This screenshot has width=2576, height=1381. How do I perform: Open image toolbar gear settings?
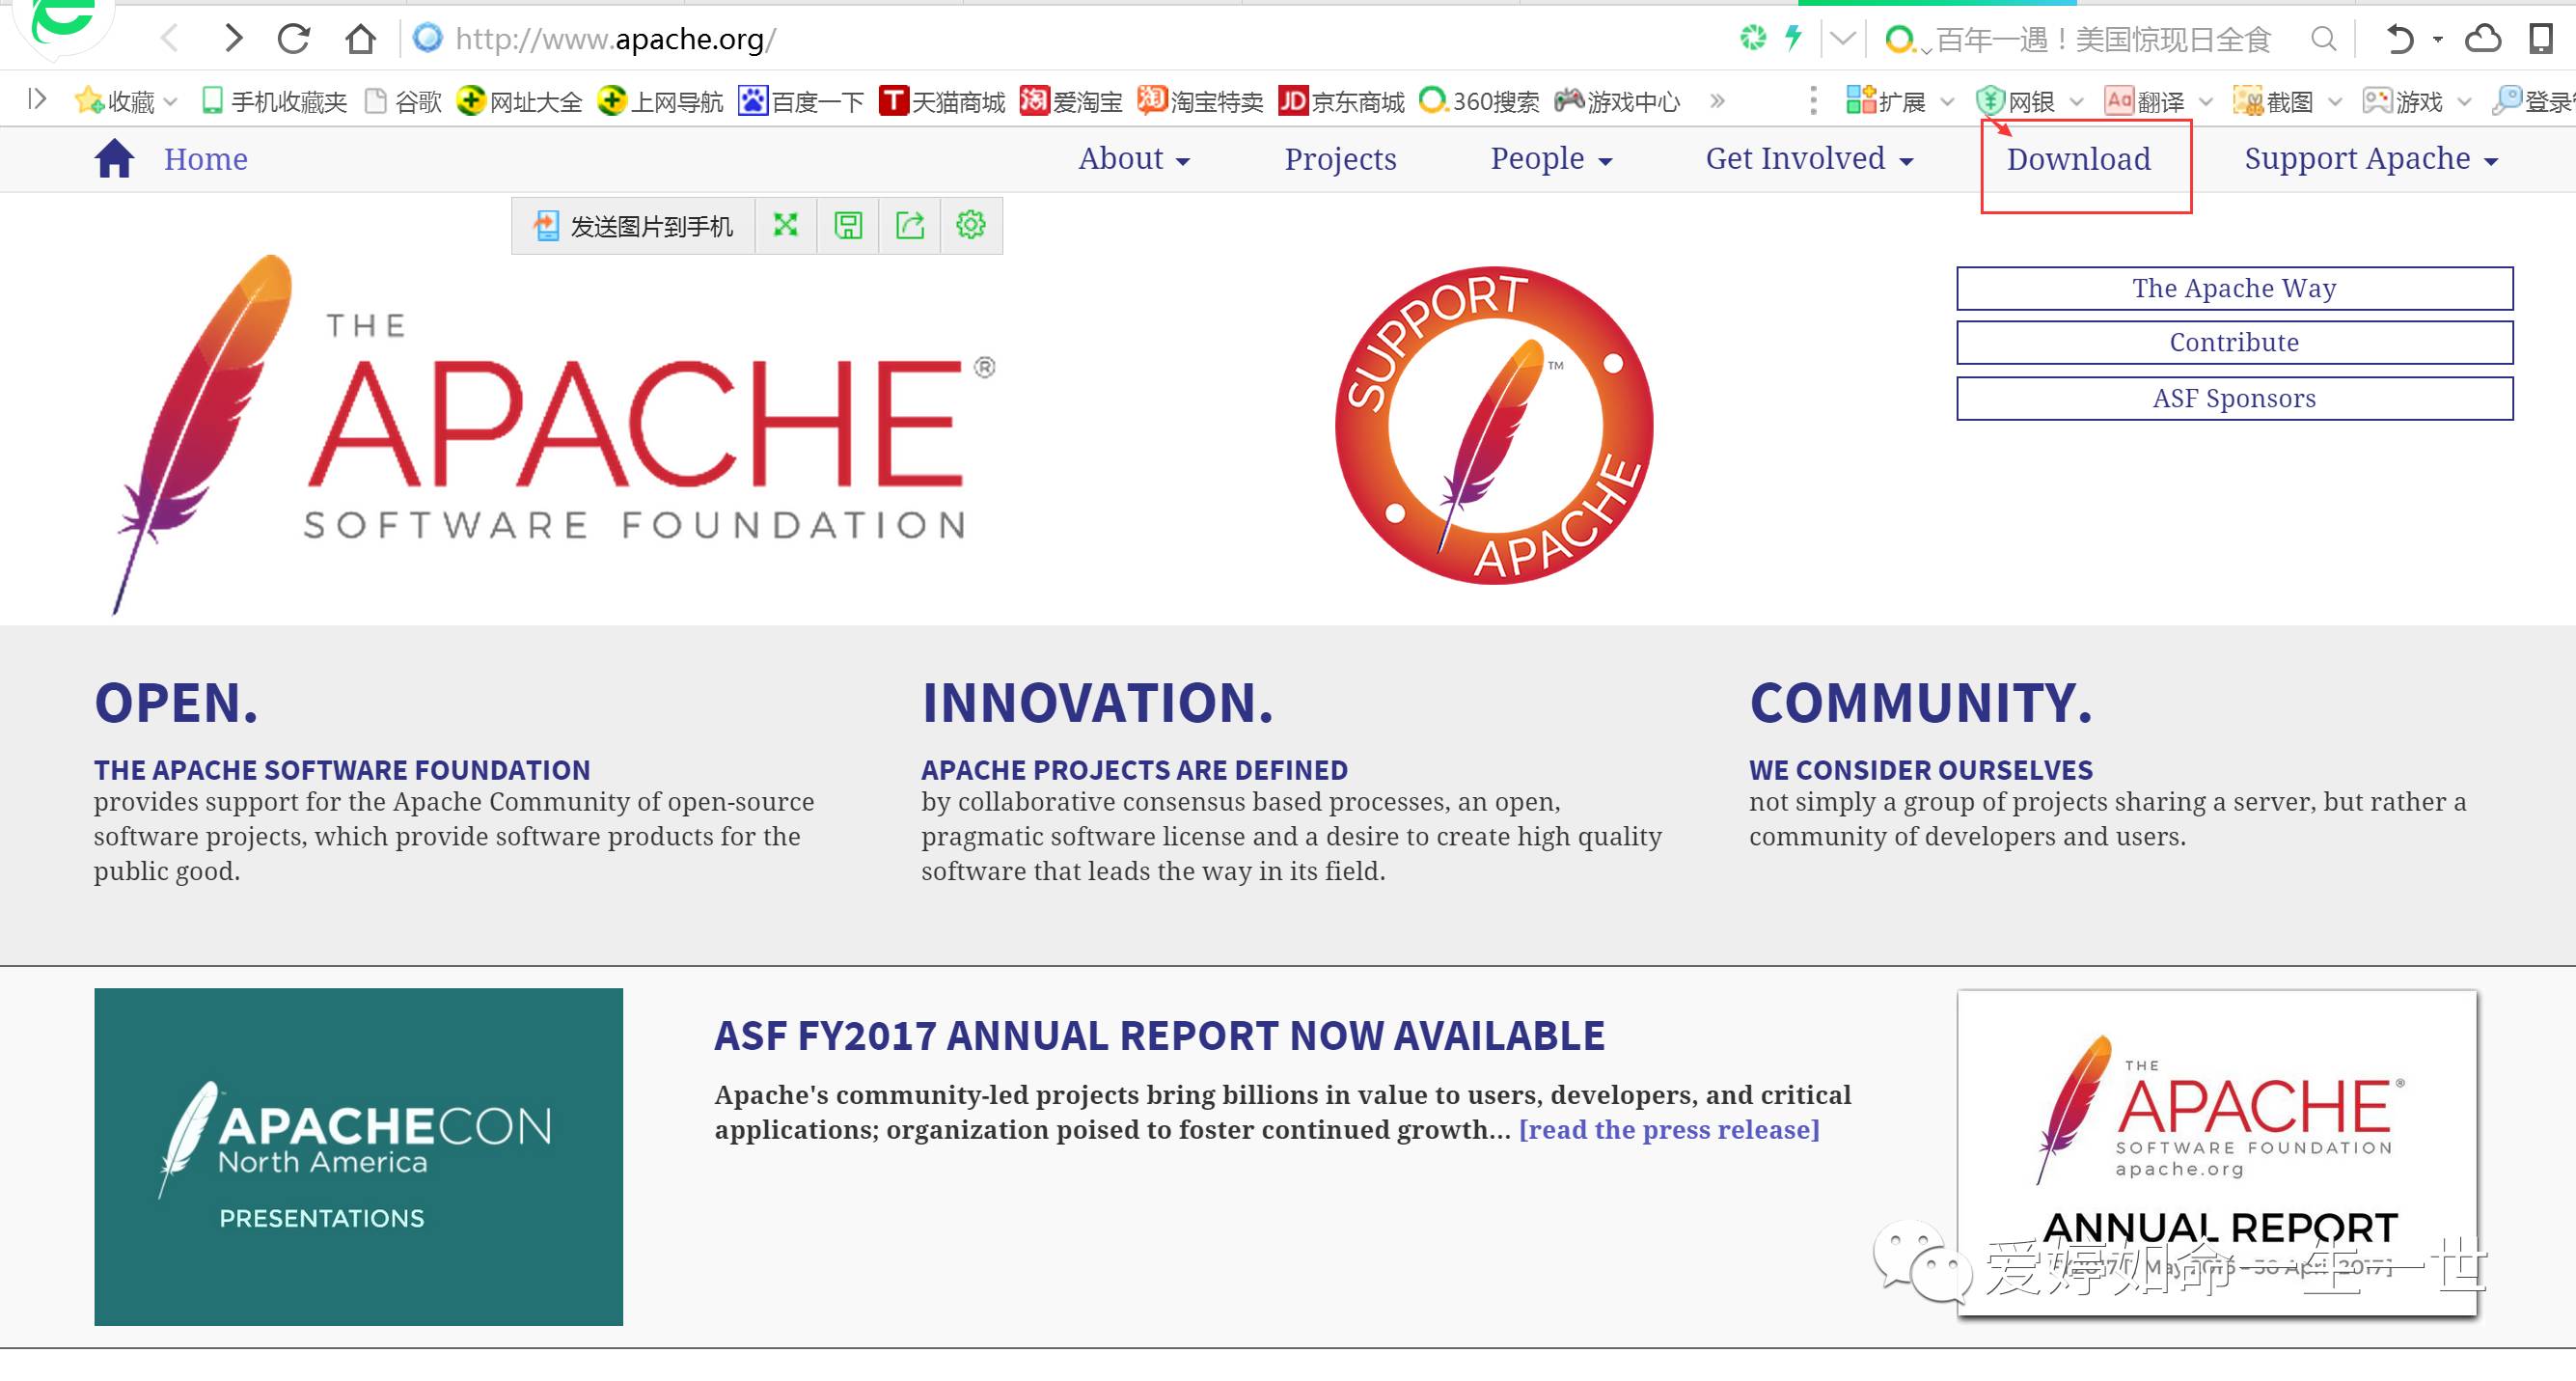(x=970, y=225)
